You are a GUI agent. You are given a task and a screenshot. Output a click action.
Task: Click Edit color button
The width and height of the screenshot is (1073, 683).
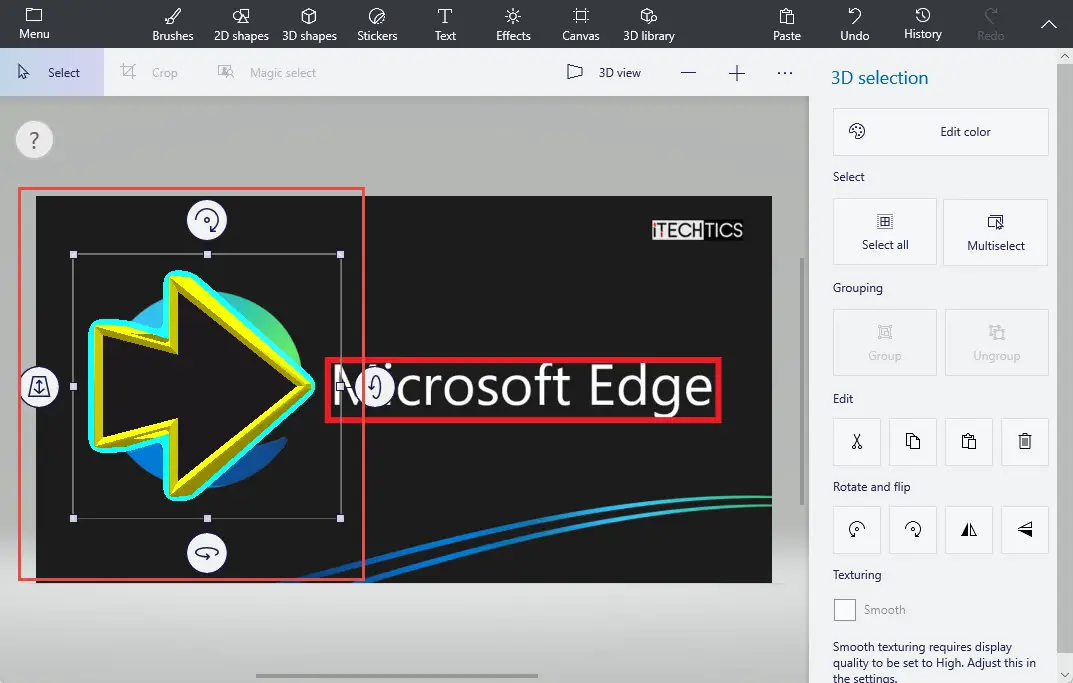pos(940,131)
